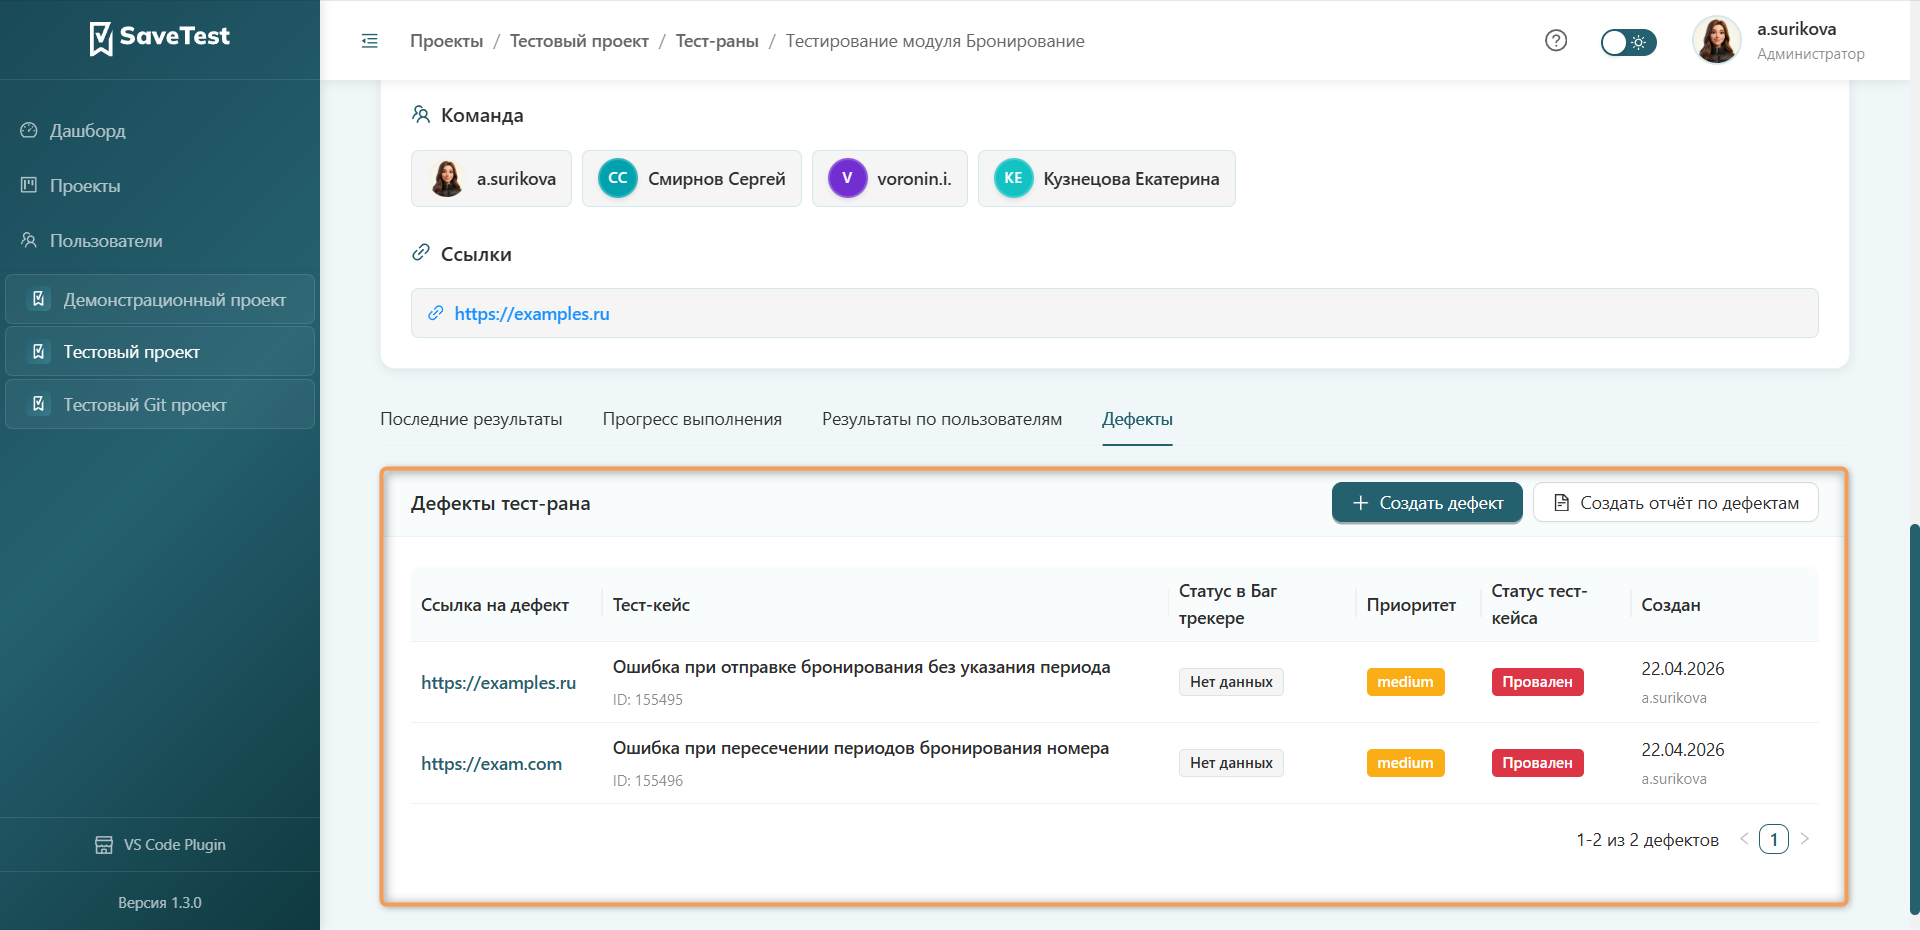Toggle light/dark theme switch
Viewport: 1920px width, 930px height.
pyautogui.click(x=1628, y=42)
